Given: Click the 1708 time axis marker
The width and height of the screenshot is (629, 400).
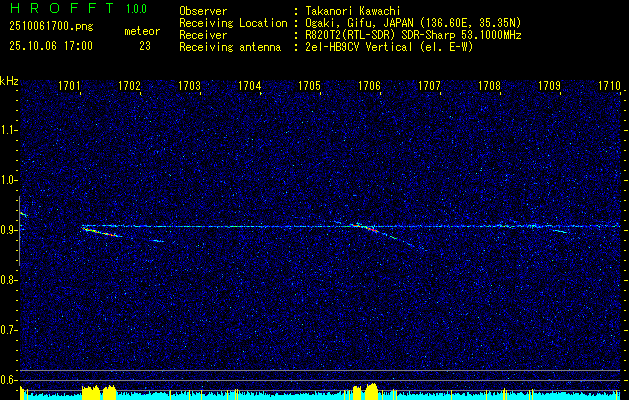Looking at the screenshot, I should coord(489,85).
